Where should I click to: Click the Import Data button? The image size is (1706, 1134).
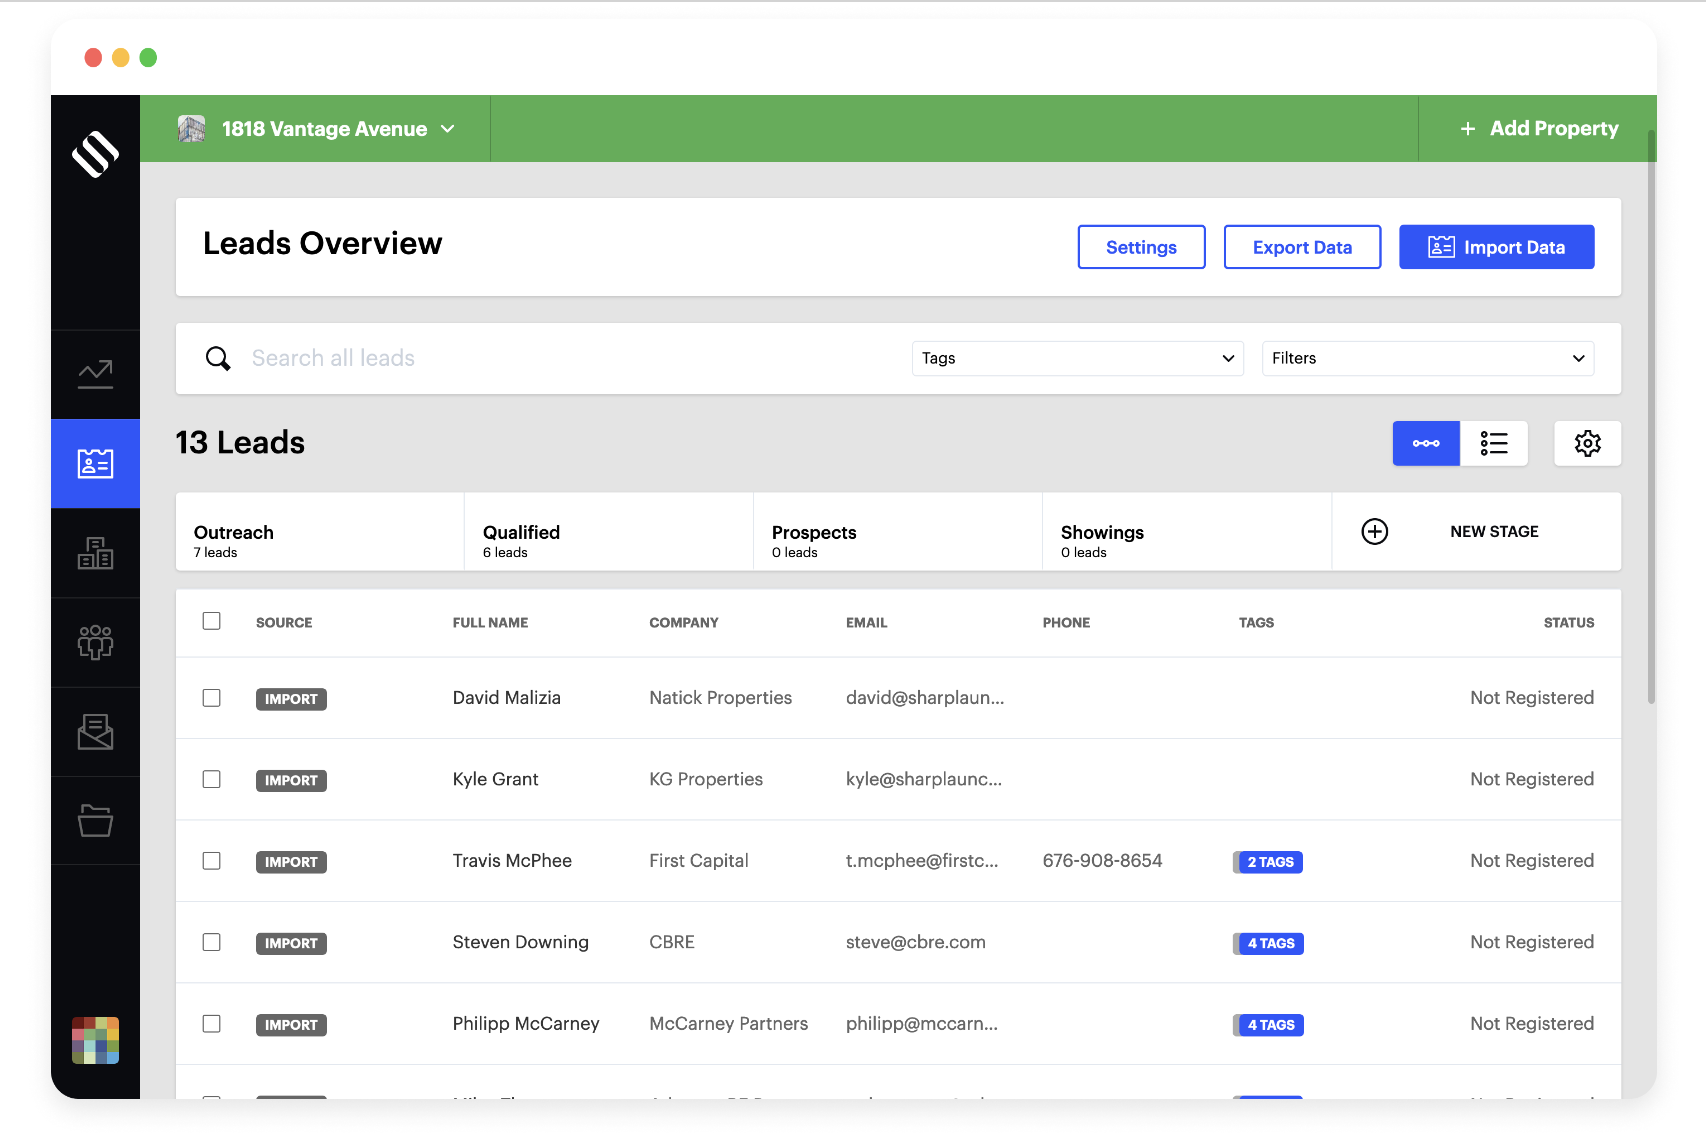pos(1496,247)
